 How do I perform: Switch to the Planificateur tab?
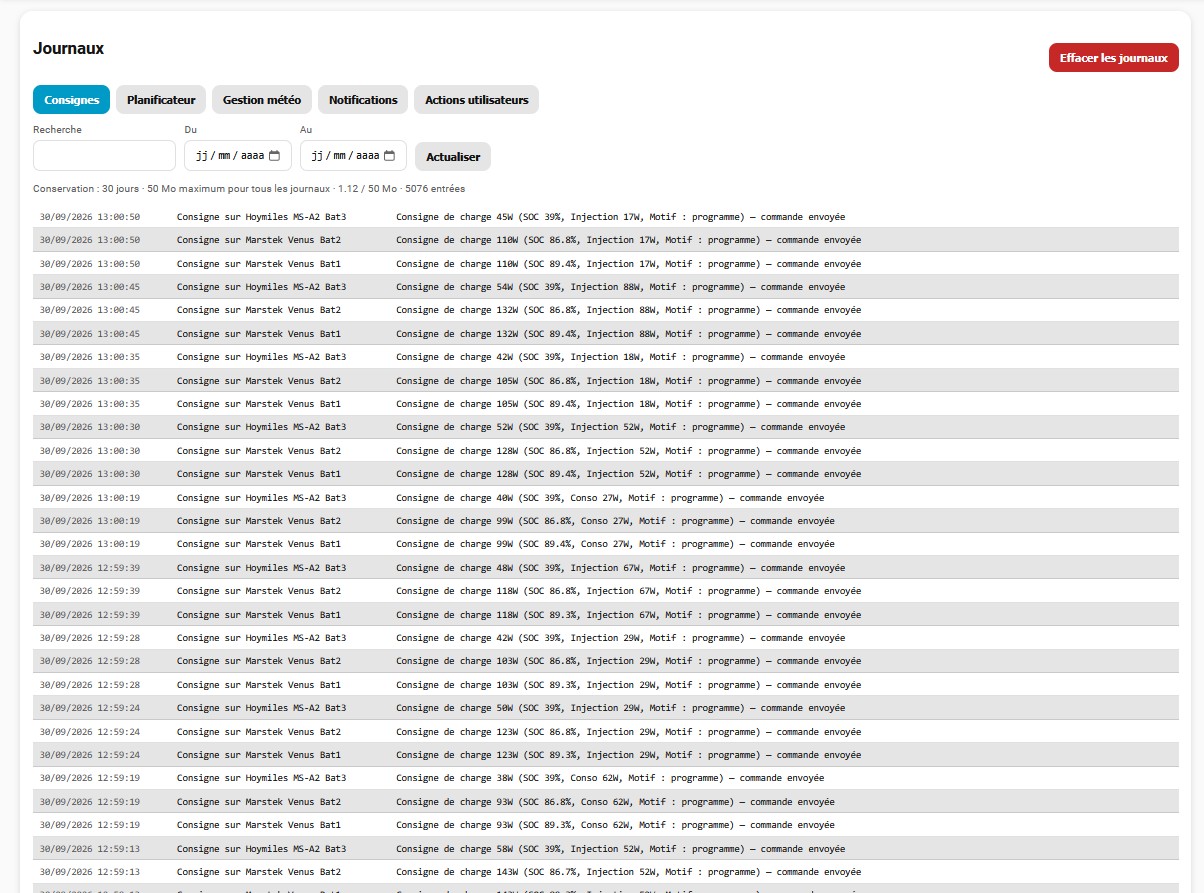tap(161, 100)
